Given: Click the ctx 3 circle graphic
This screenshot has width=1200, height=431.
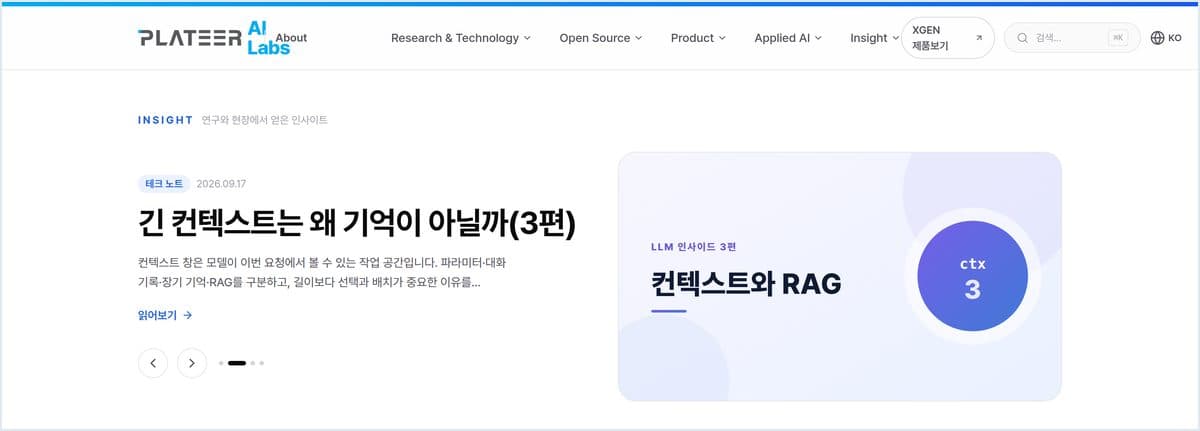Looking at the screenshot, I should click(x=972, y=276).
